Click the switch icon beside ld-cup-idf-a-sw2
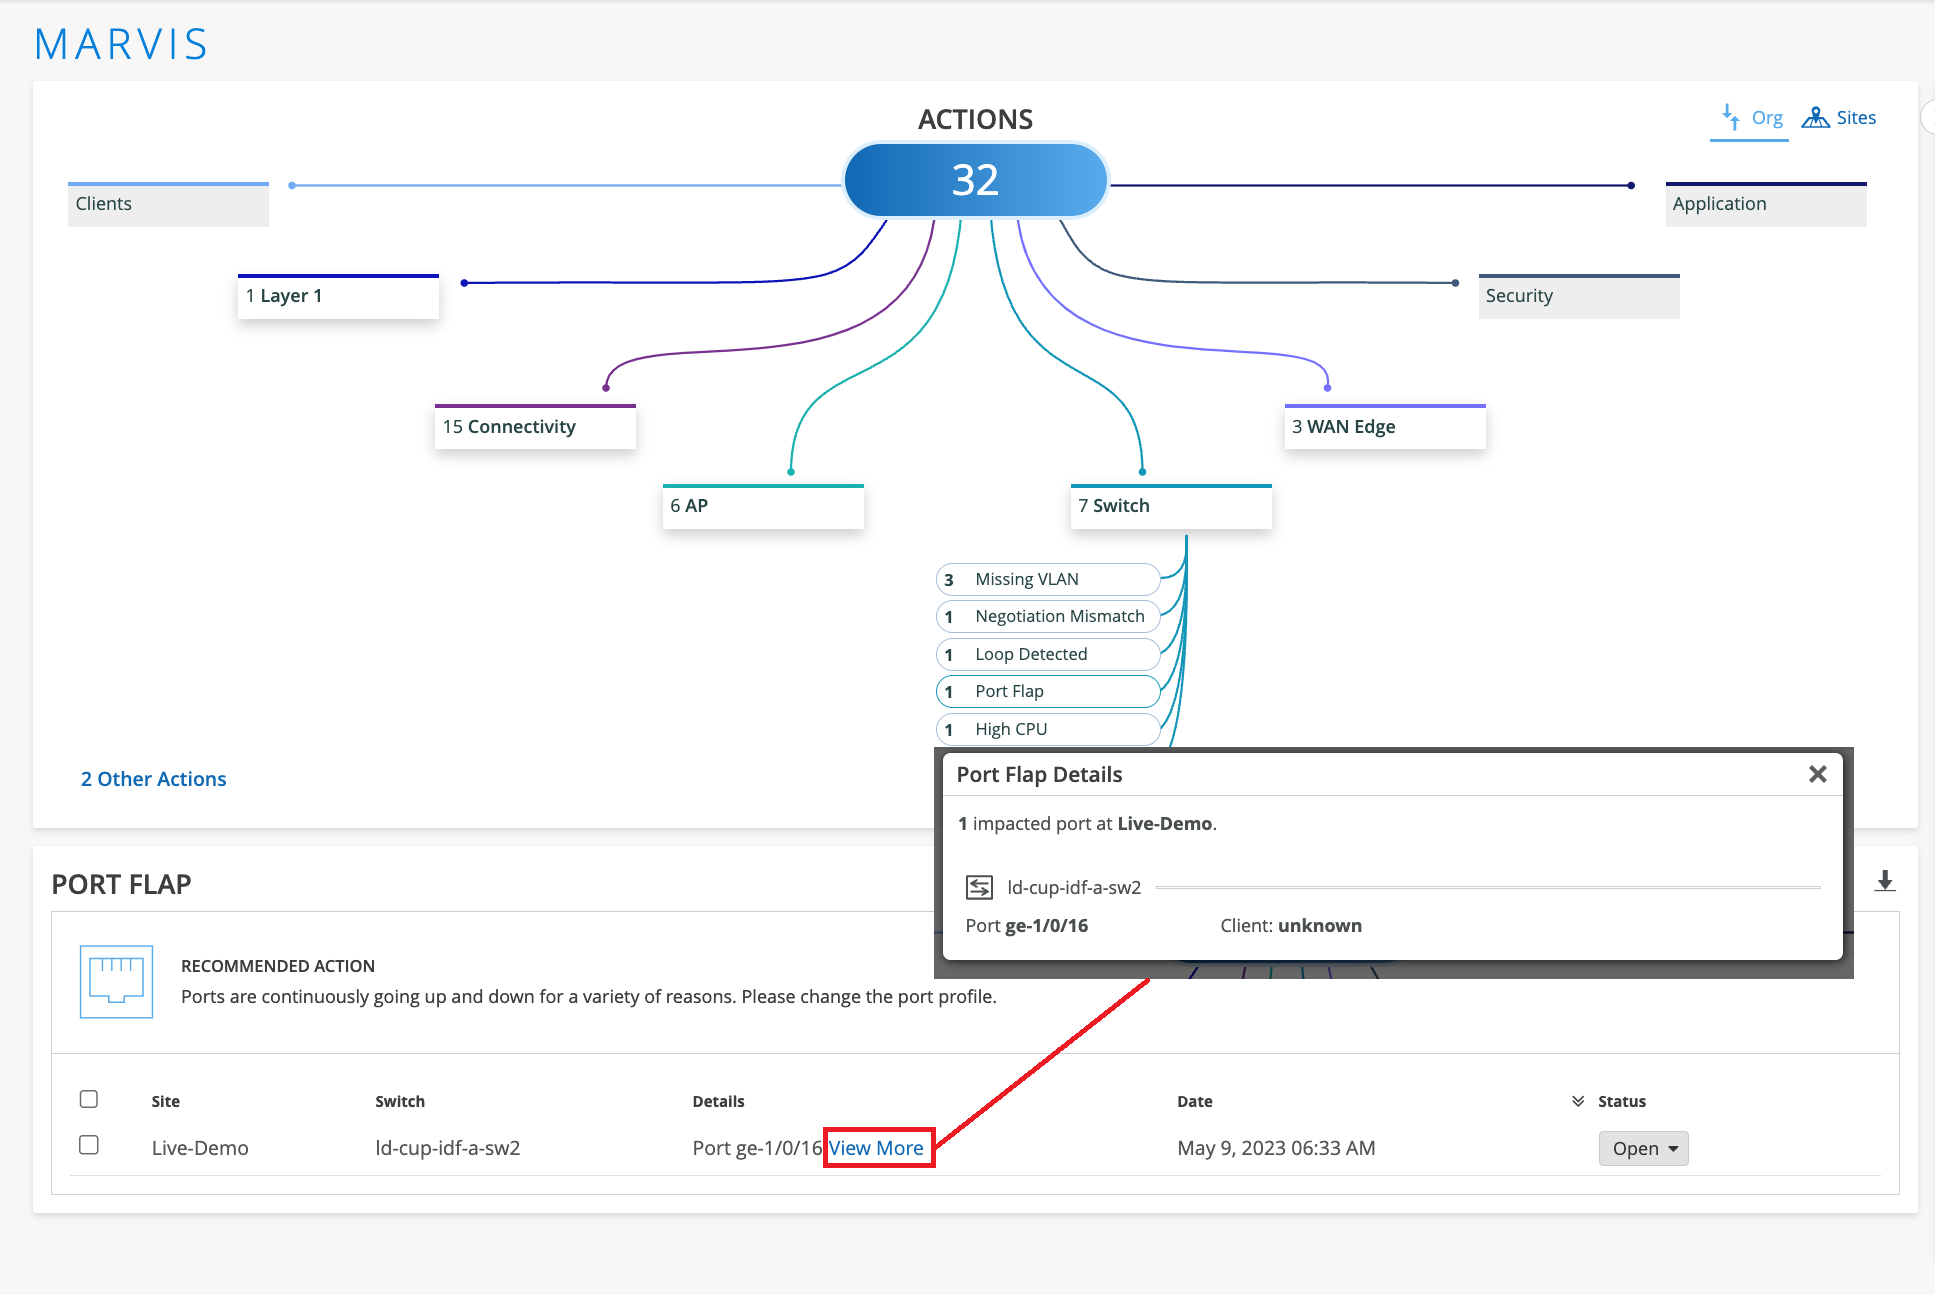 point(978,887)
